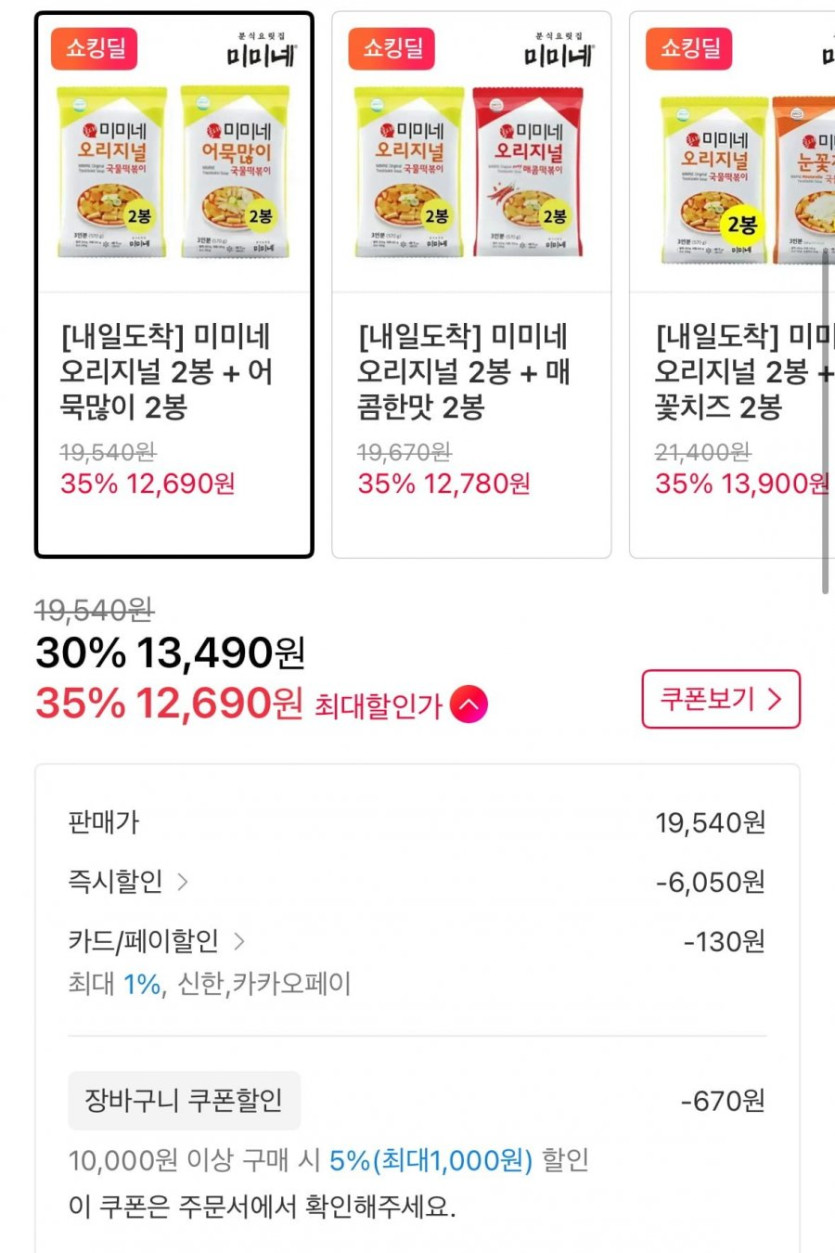Click 쇼킹딜 badge on third product card
The width and height of the screenshot is (835, 1253).
[689, 48]
